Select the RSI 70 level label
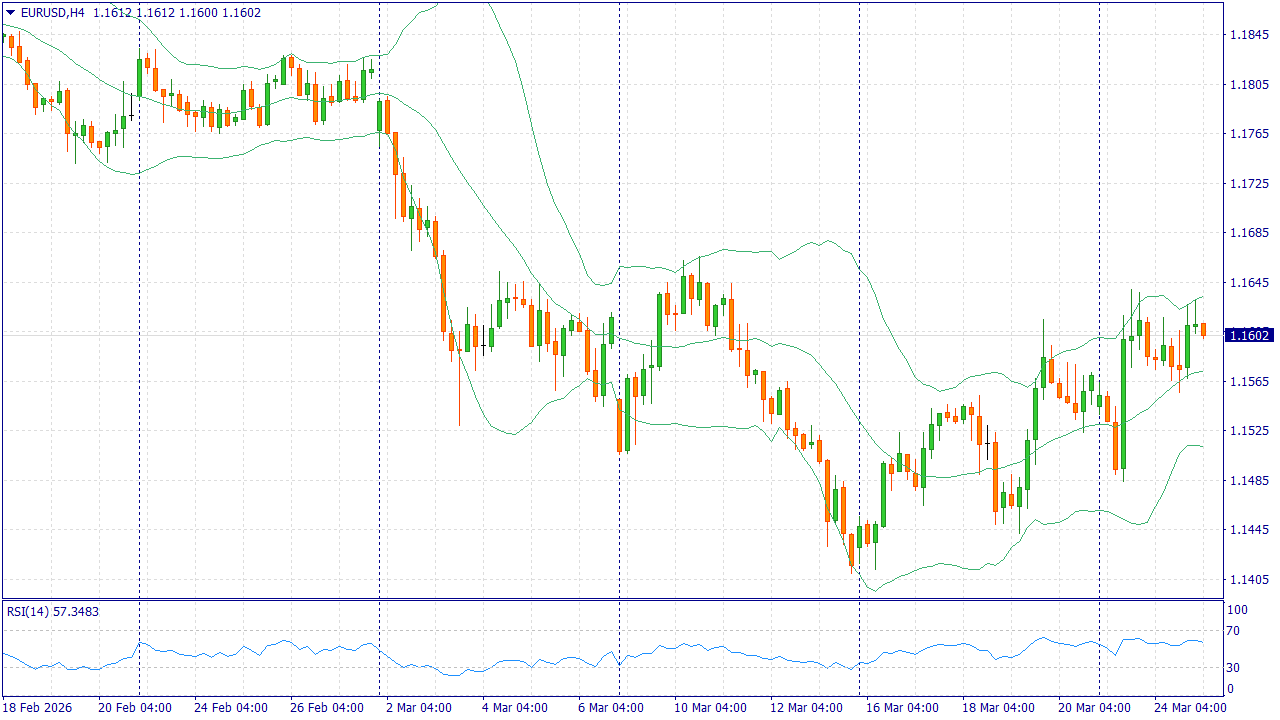The image size is (1280, 720). (1234, 630)
